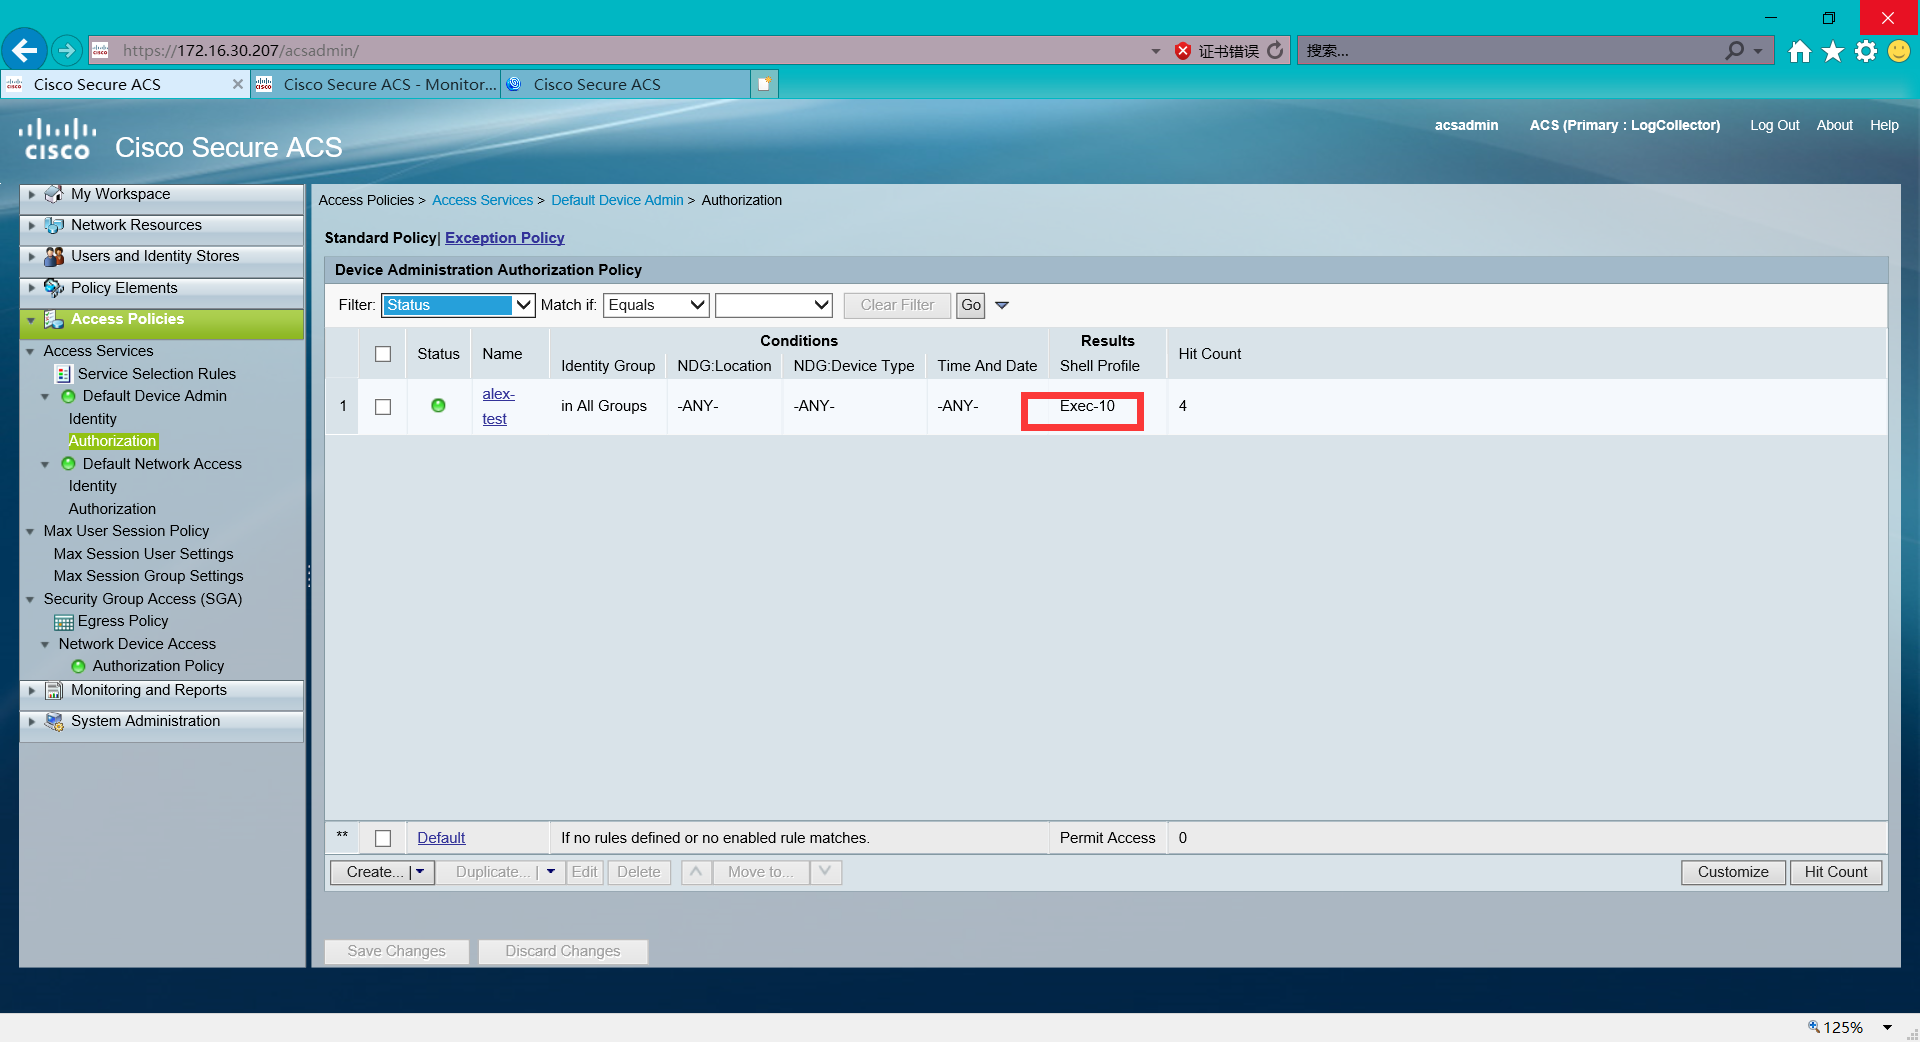Viewport: 1920px width, 1042px height.
Task: Open the Match if Equals dropdown
Action: coord(657,305)
